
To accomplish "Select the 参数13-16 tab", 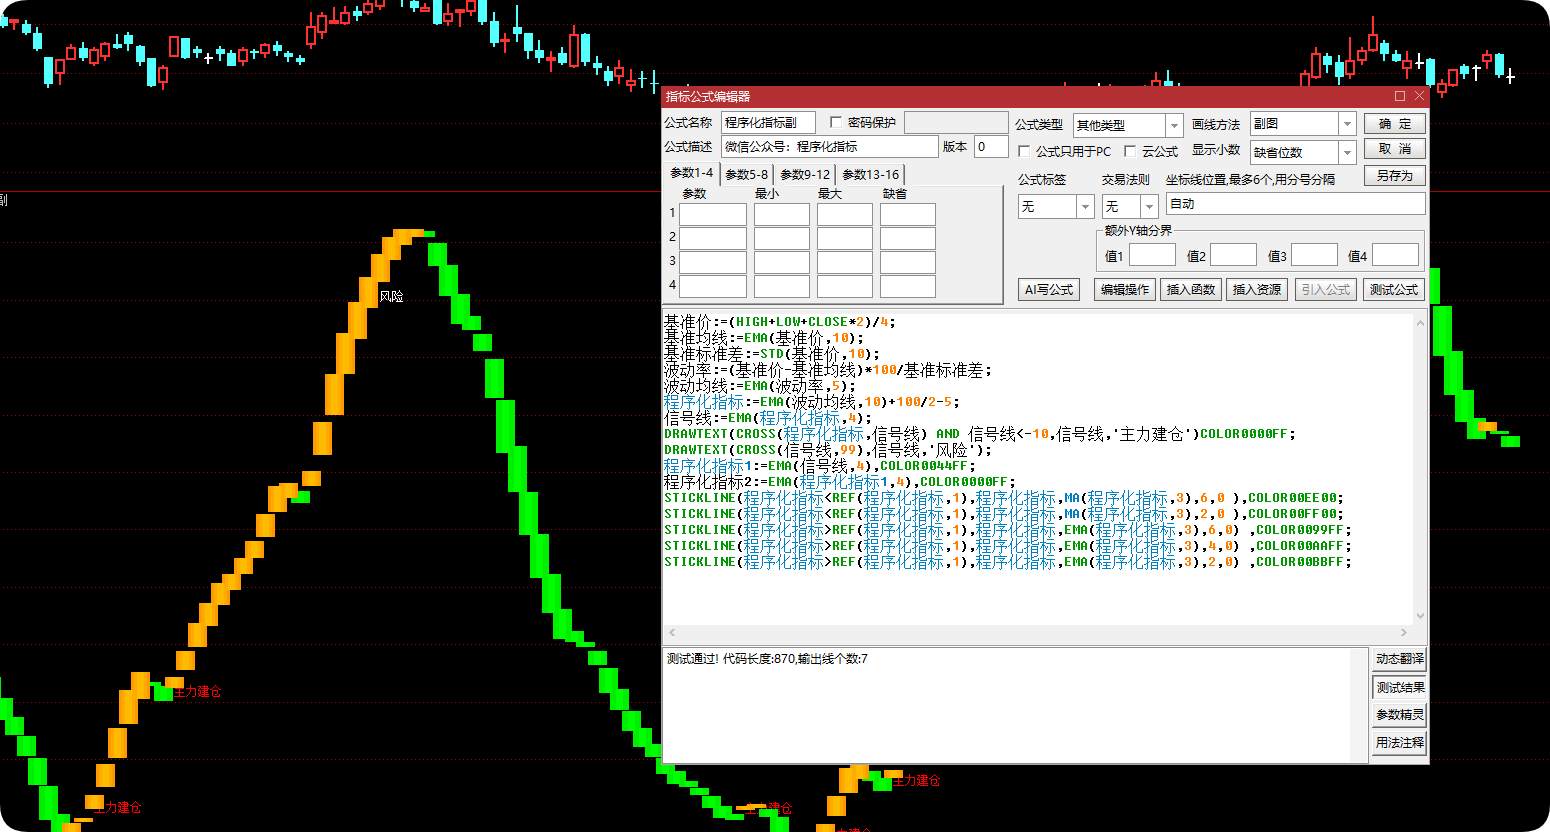I will click(x=870, y=174).
